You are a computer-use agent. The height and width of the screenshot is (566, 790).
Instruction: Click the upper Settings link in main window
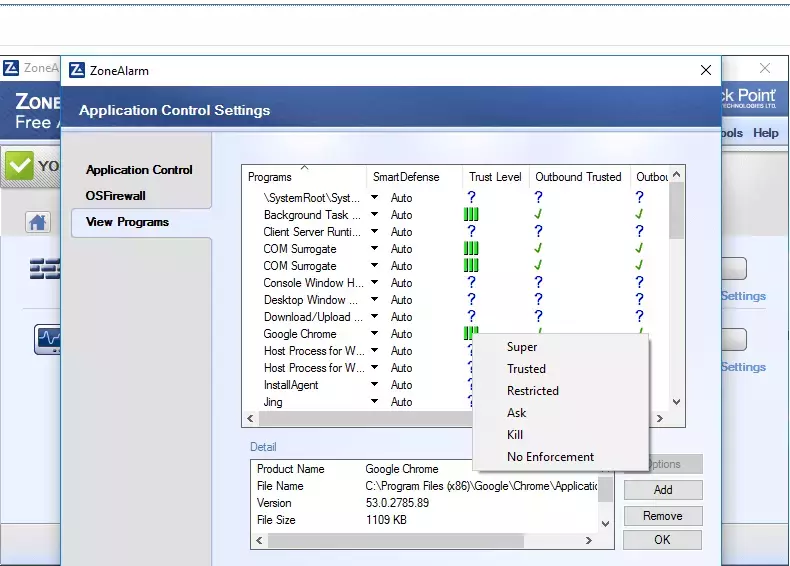743,296
